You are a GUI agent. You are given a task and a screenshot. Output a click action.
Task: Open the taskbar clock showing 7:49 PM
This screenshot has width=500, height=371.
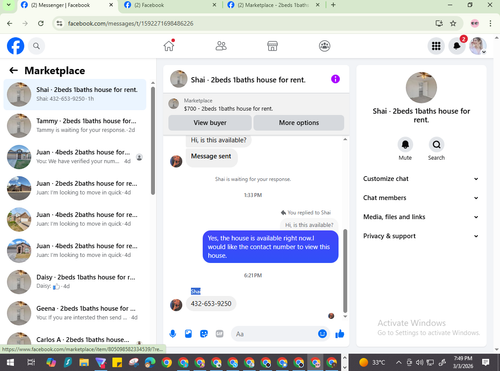pyautogui.click(x=463, y=362)
